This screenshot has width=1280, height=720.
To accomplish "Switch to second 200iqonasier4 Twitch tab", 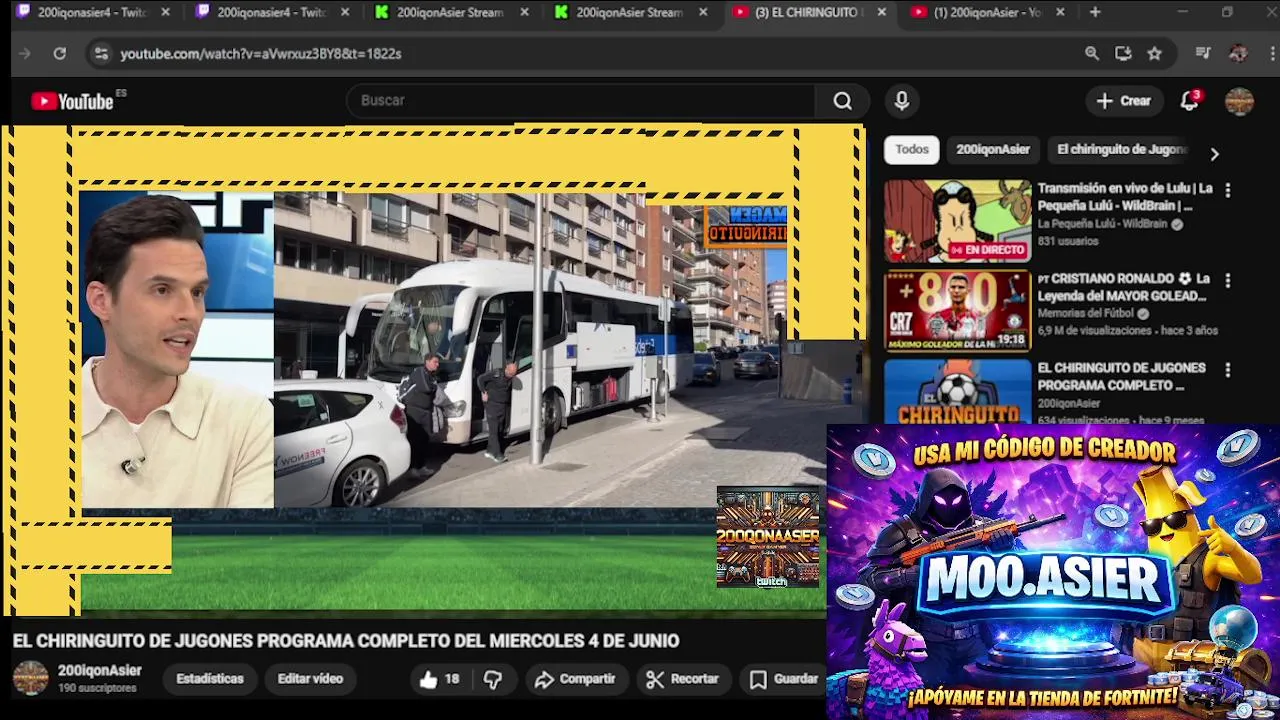I will (x=272, y=12).
